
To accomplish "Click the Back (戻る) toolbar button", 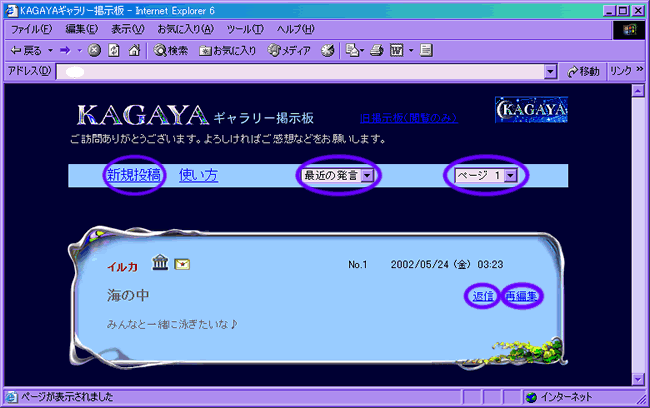I will (x=26, y=51).
